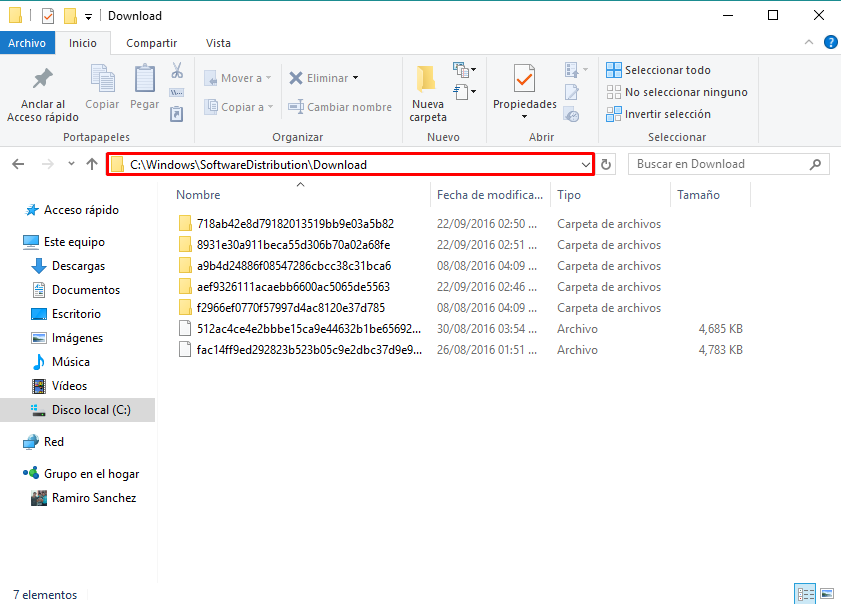
Task: Select folder f2966ef0770f57997d4ac8120e37d785
Action: pyautogui.click(x=291, y=308)
